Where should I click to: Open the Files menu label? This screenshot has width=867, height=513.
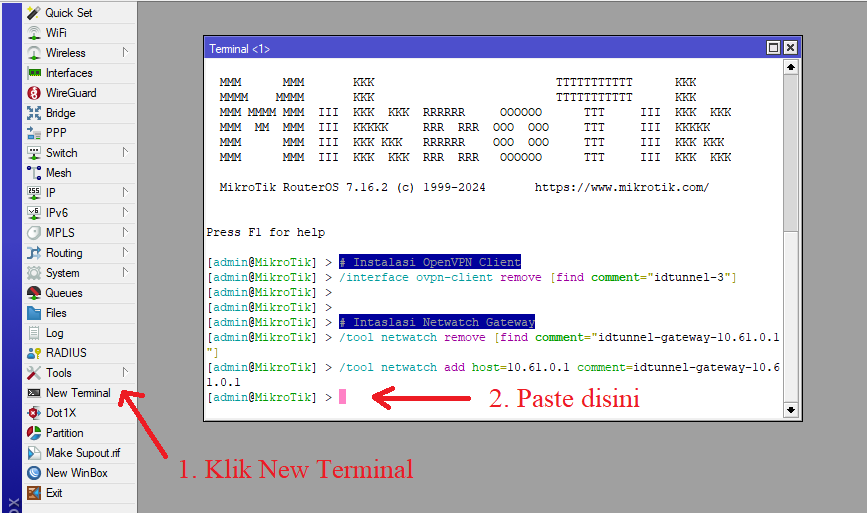point(56,313)
